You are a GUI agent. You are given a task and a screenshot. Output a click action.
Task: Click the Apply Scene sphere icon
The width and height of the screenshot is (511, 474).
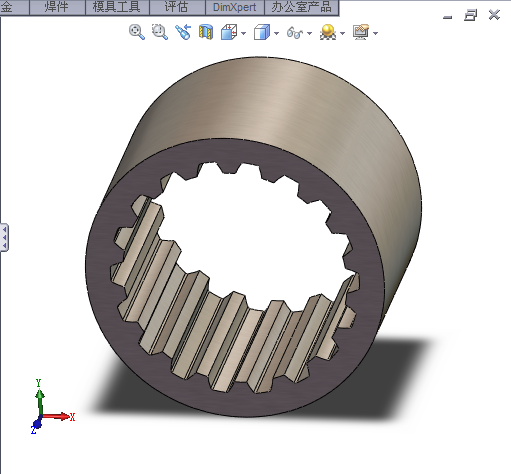[328, 32]
